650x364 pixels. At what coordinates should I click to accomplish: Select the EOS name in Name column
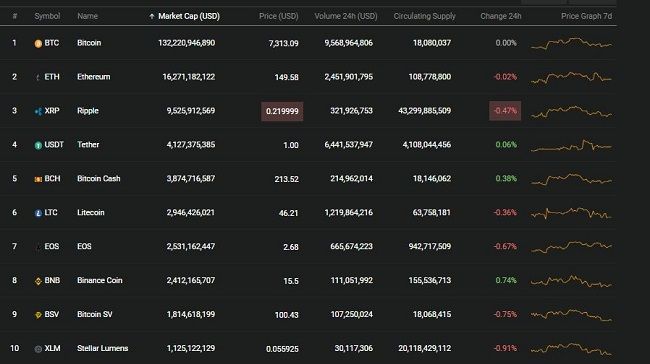[84, 247]
